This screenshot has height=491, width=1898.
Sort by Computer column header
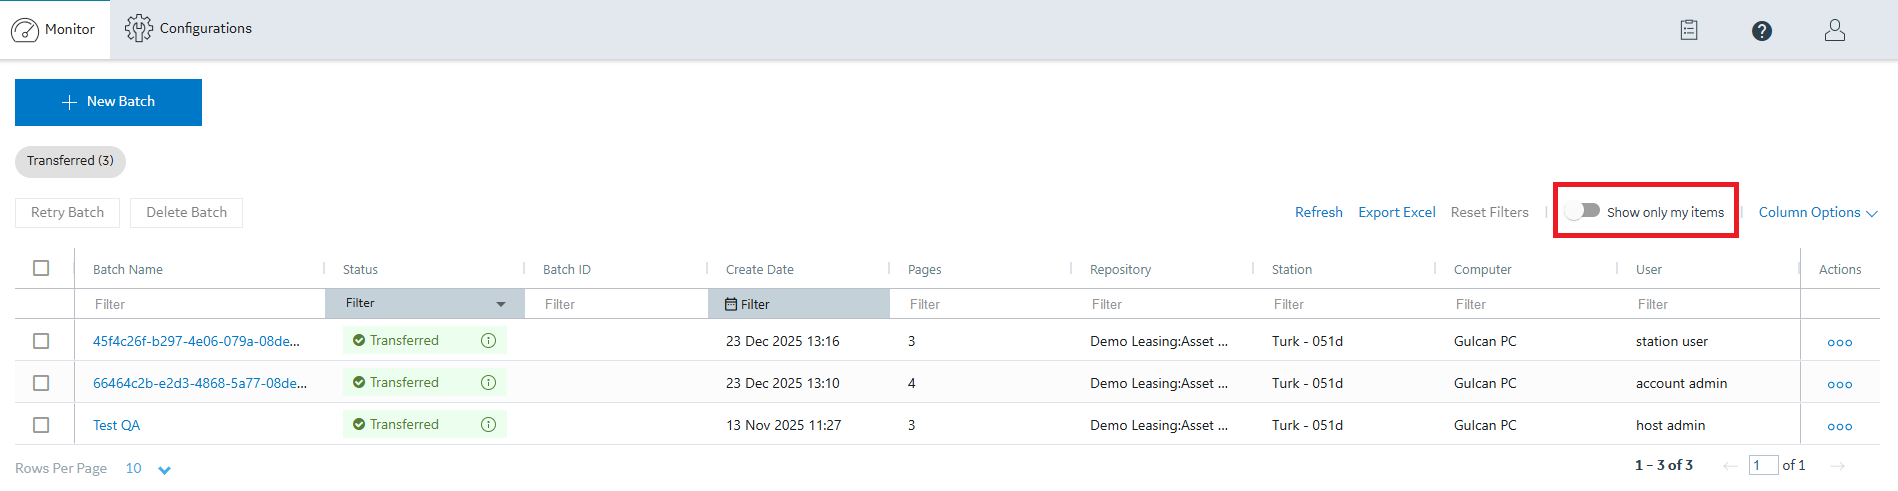click(1482, 269)
